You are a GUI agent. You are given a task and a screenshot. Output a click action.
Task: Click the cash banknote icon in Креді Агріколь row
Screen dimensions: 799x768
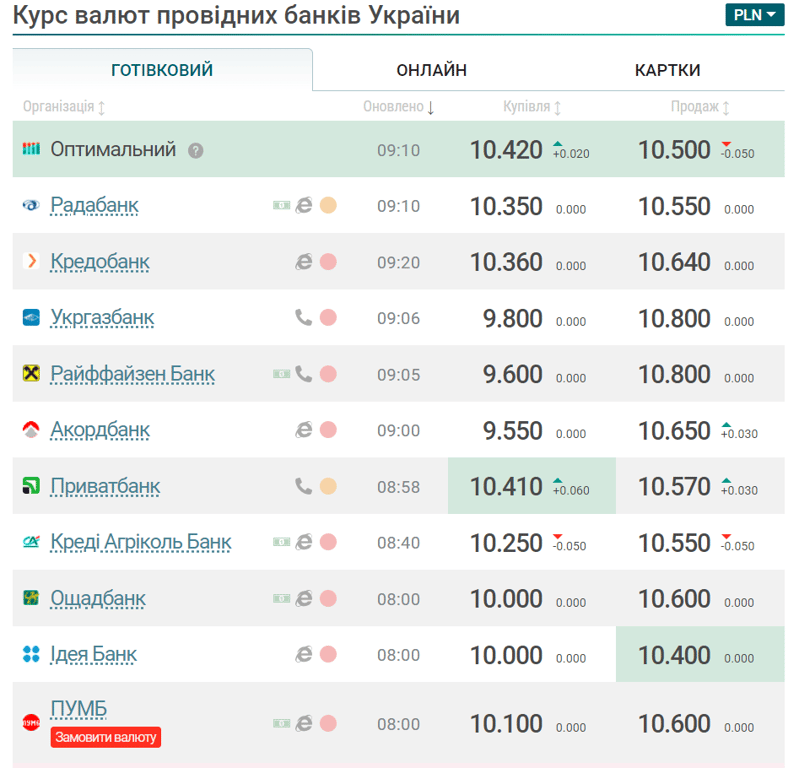tap(281, 542)
